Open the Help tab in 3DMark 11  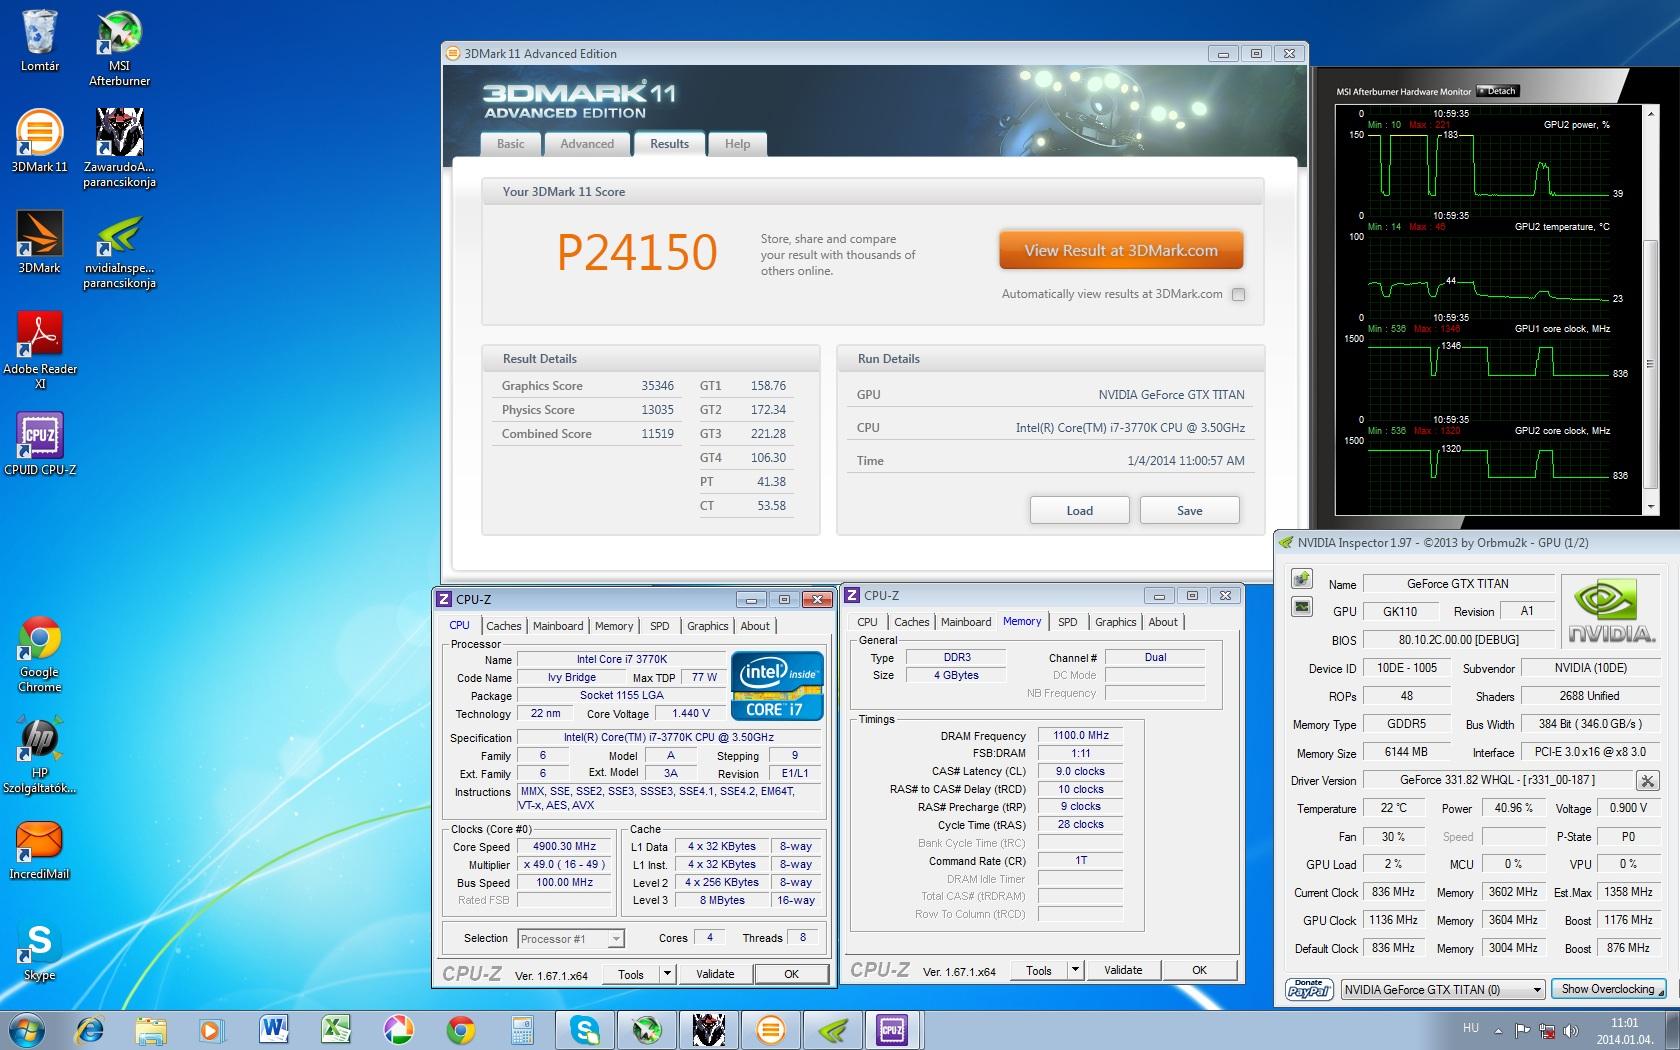point(737,144)
